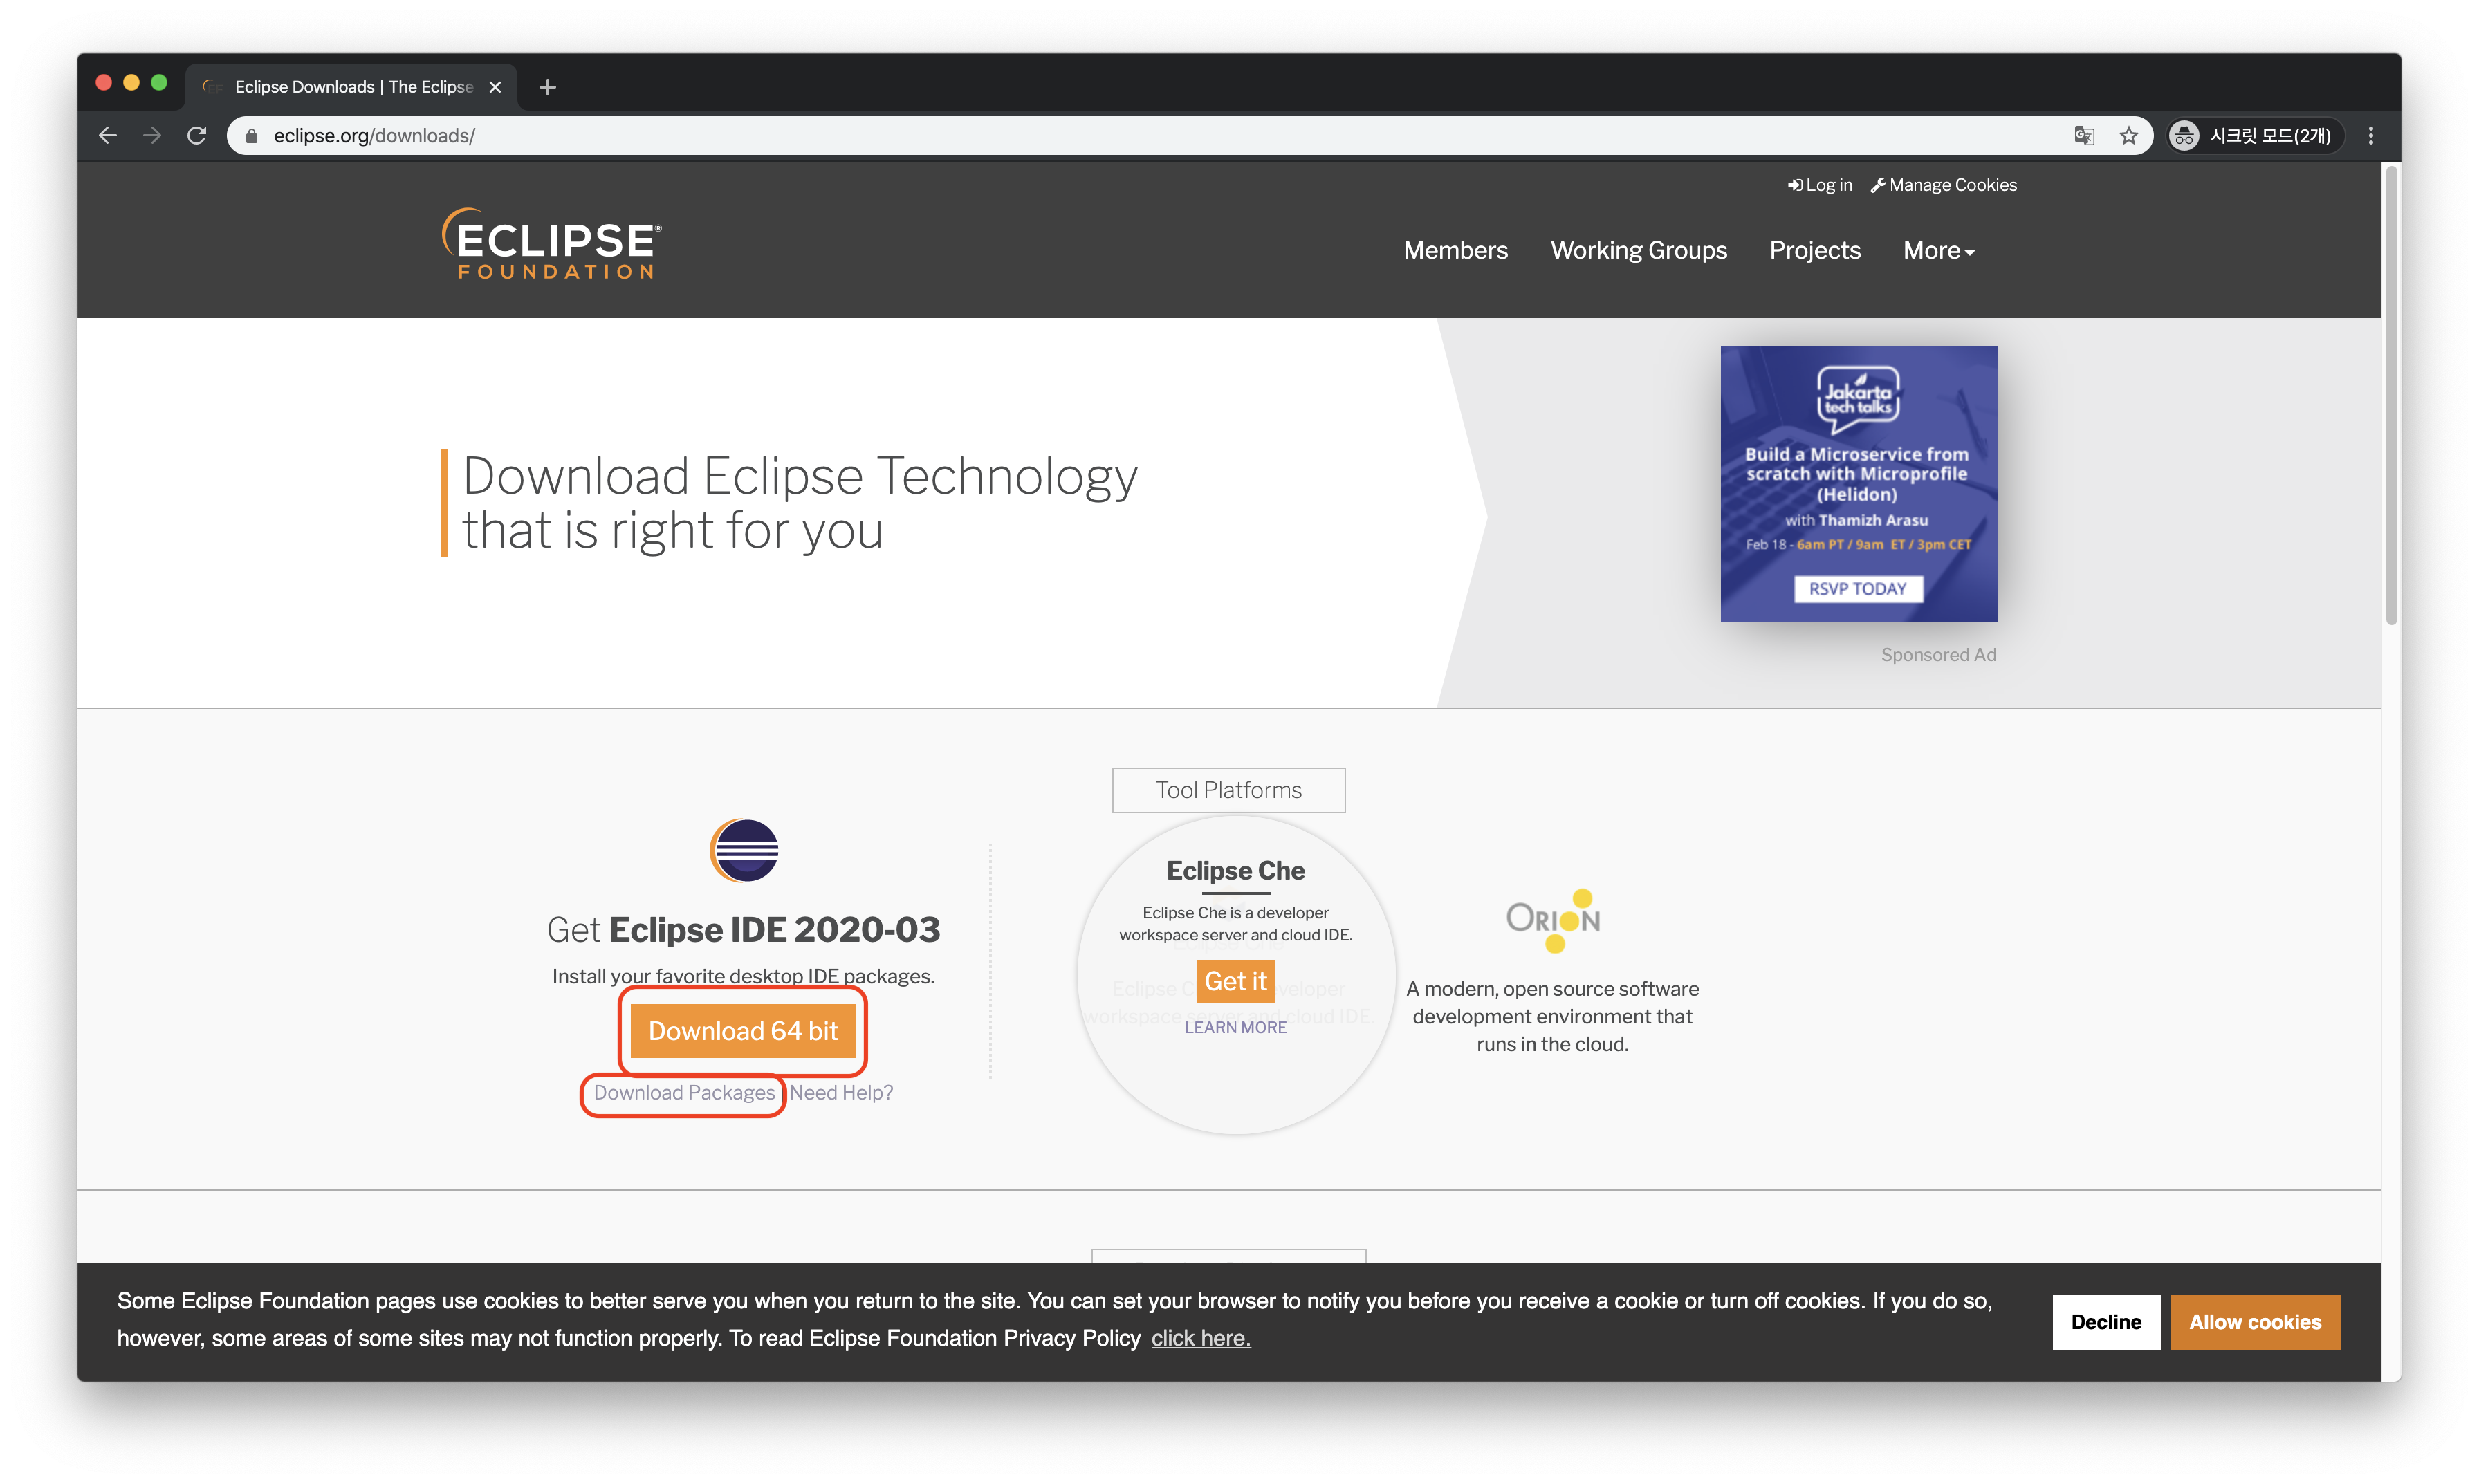Reload the Eclipse downloads page
This screenshot has width=2479, height=1484.
[197, 135]
